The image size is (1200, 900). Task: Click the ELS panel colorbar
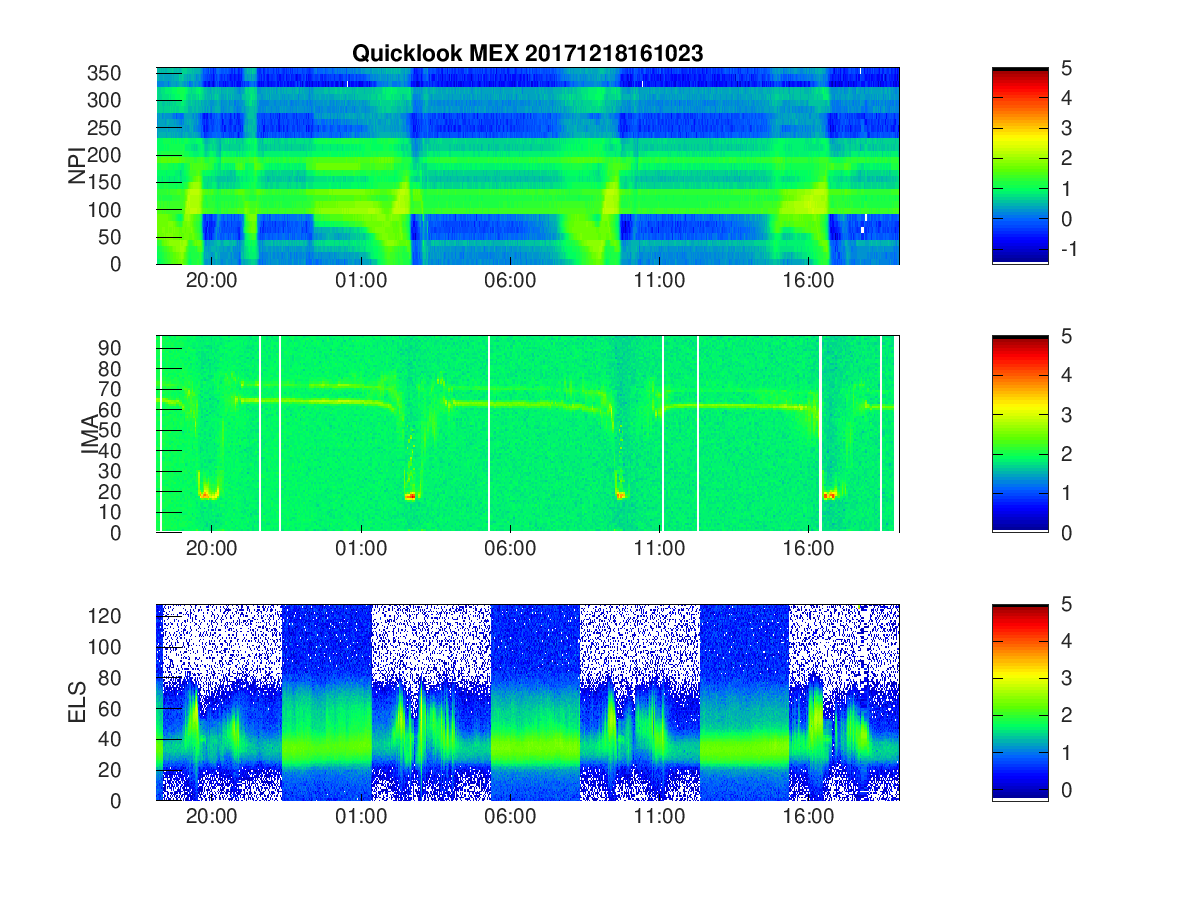coord(1020,702)
